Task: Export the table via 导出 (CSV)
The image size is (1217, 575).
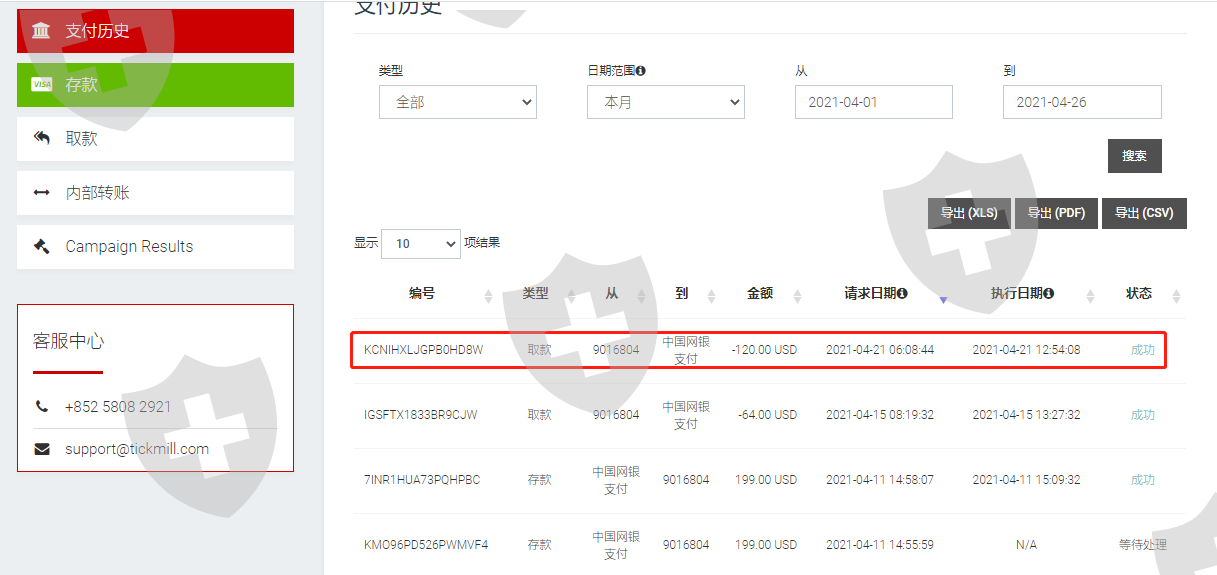Action: coord(1144,213)
